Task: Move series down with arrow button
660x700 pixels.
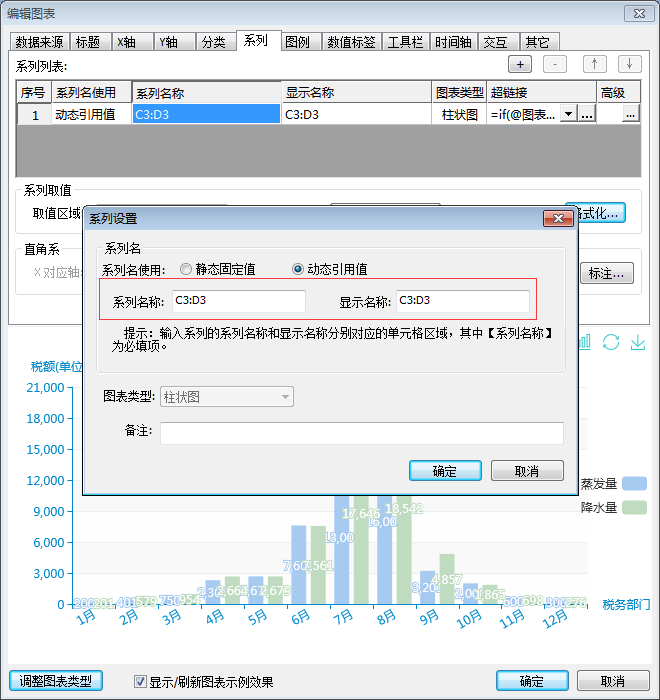Action: pos(629,64)
